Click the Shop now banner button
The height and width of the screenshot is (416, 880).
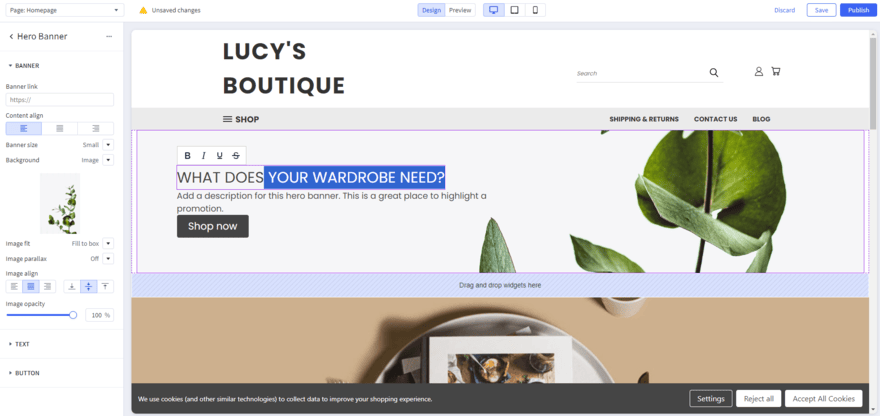click(x=213, y=226)
